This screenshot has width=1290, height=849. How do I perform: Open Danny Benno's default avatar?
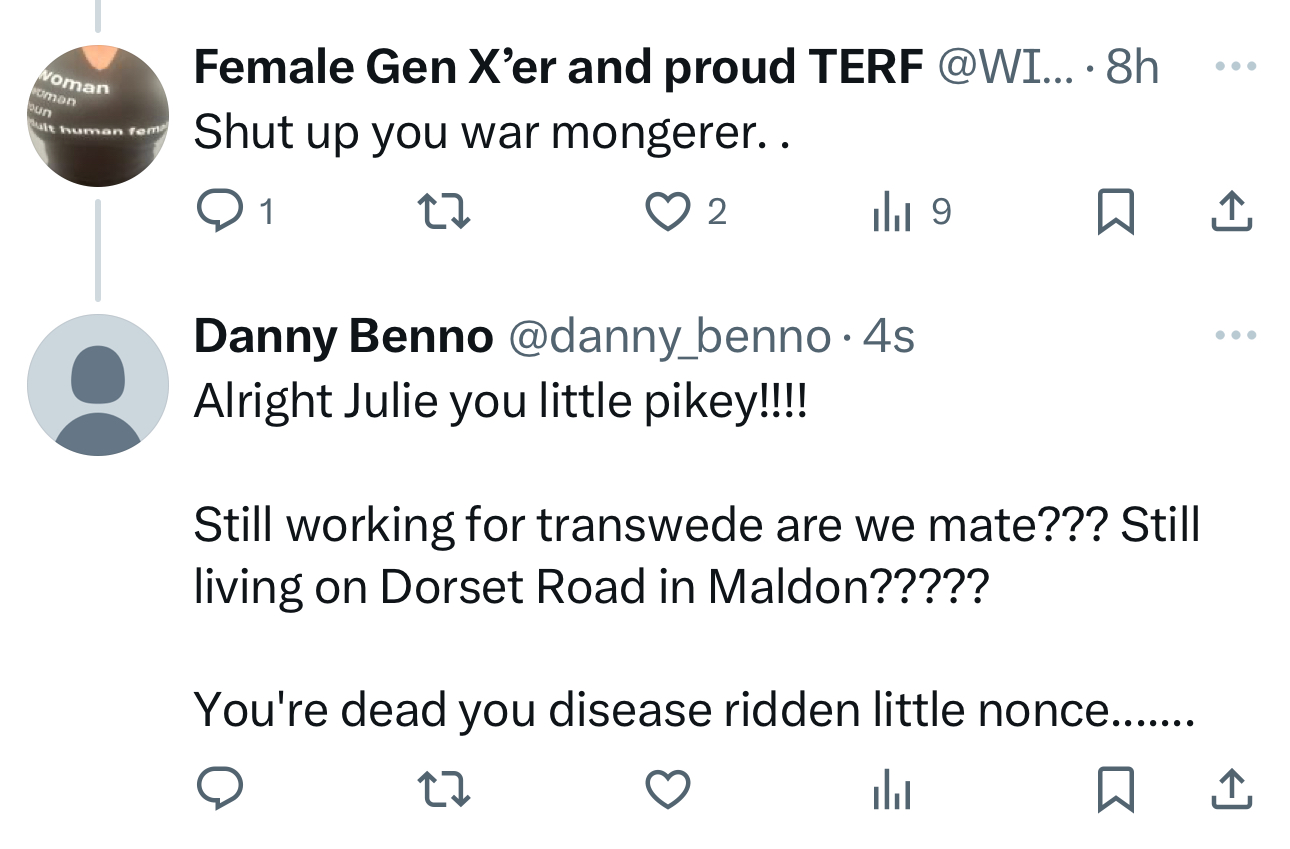pos(97,385)
